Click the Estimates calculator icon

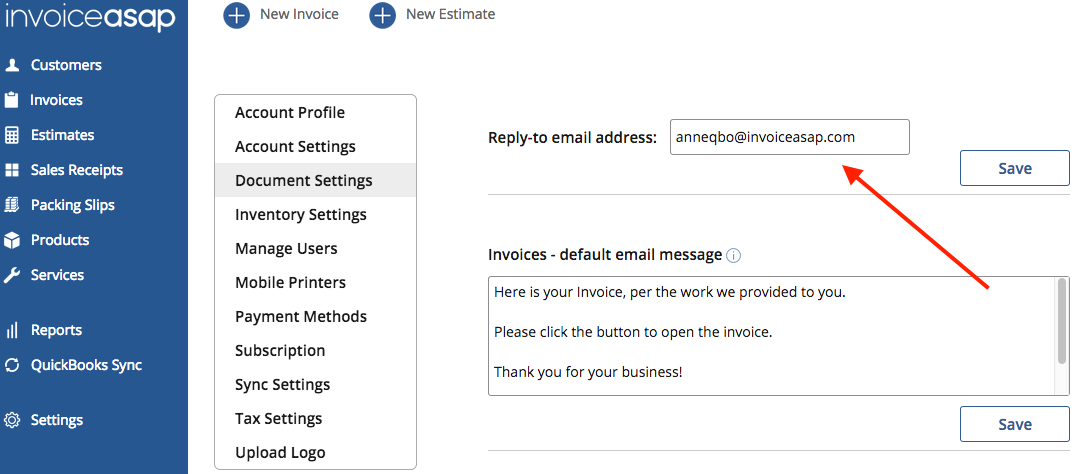pyautogui.click(x=12, y=135)
